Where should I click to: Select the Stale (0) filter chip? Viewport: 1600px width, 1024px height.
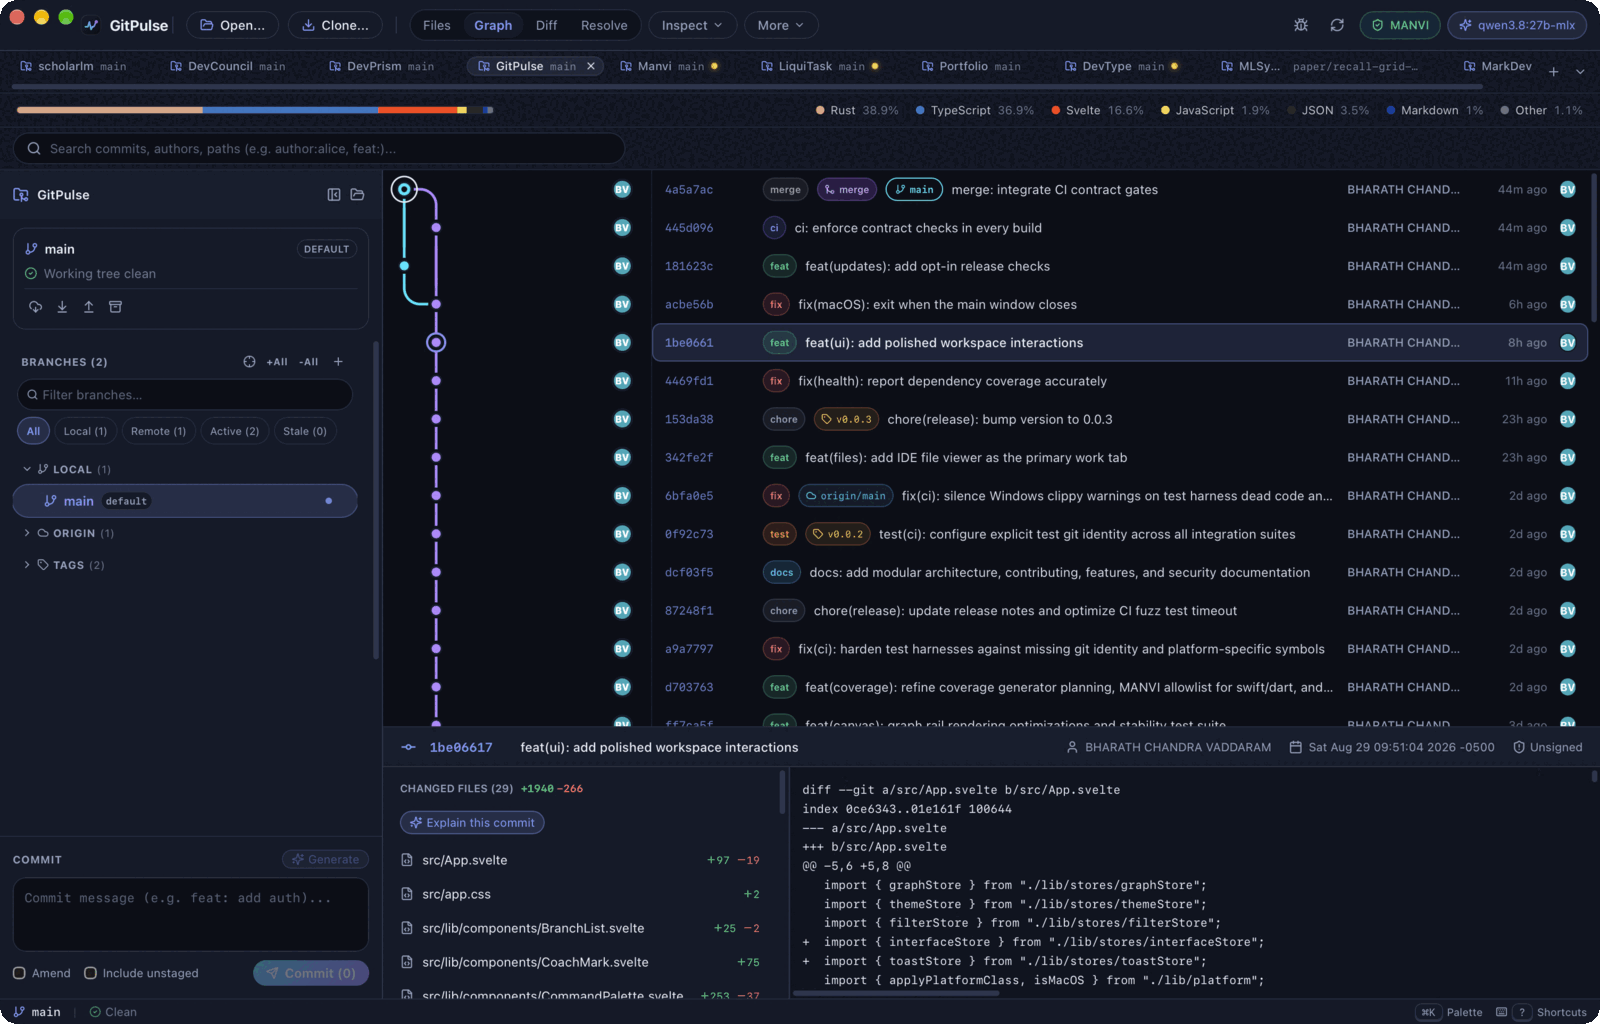point(305,431)
